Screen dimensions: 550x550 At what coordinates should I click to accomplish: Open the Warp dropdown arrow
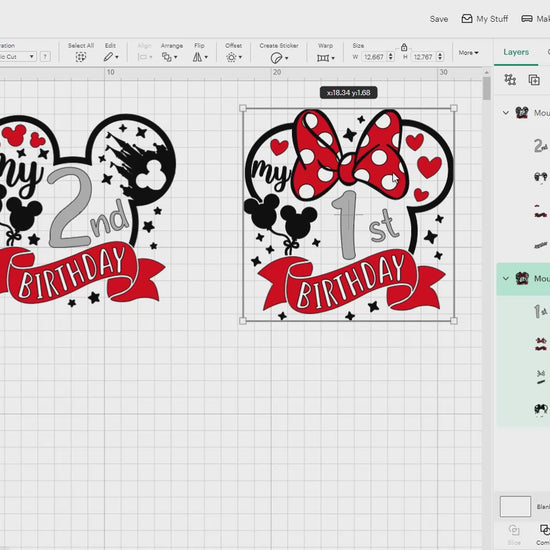[x=333, y=58]
